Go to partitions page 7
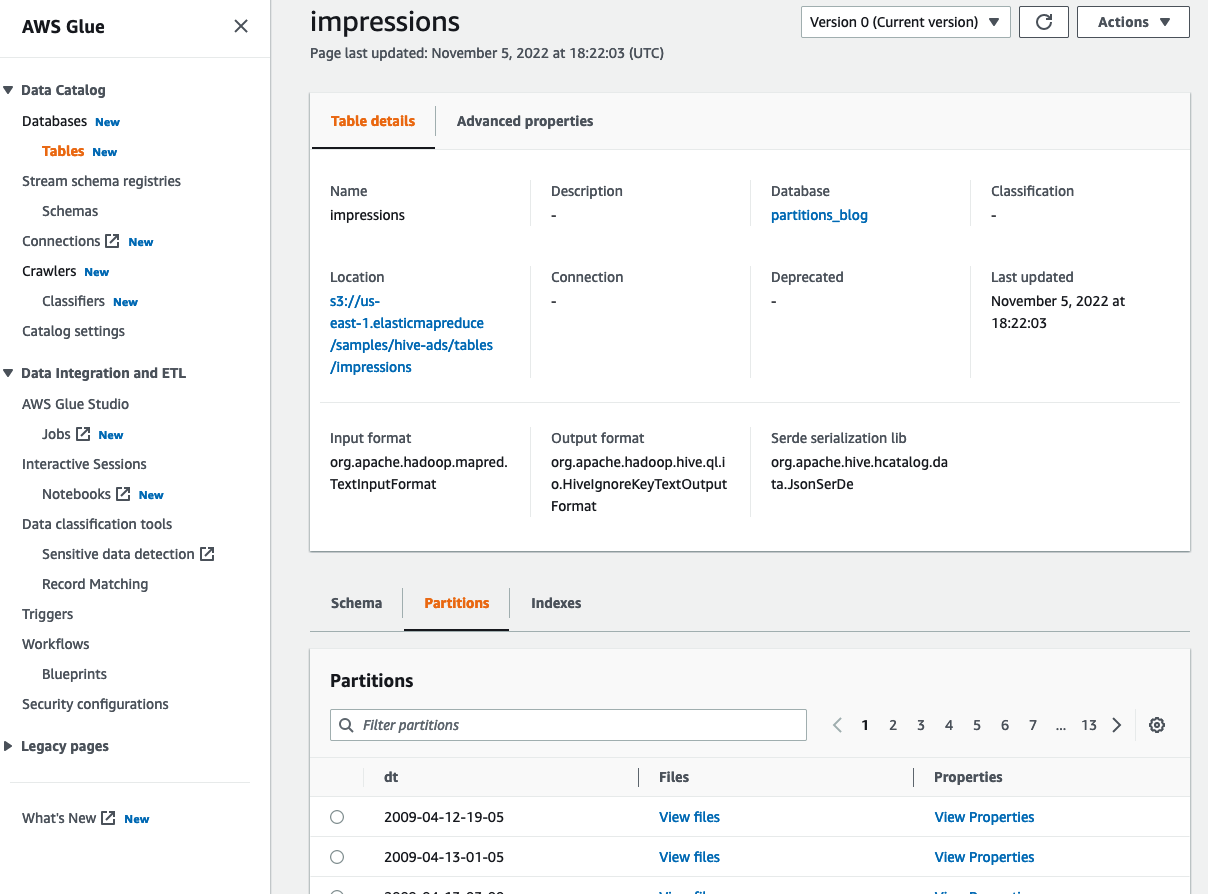 pos(1033,725)
